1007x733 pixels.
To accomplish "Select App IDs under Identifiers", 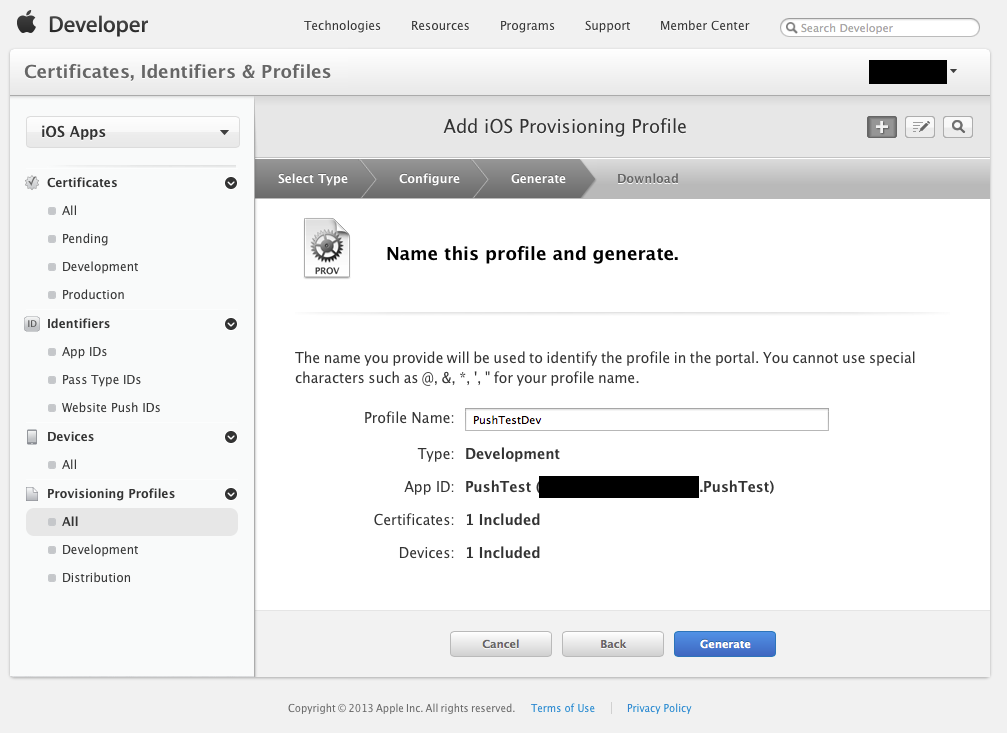I will 84,352.
